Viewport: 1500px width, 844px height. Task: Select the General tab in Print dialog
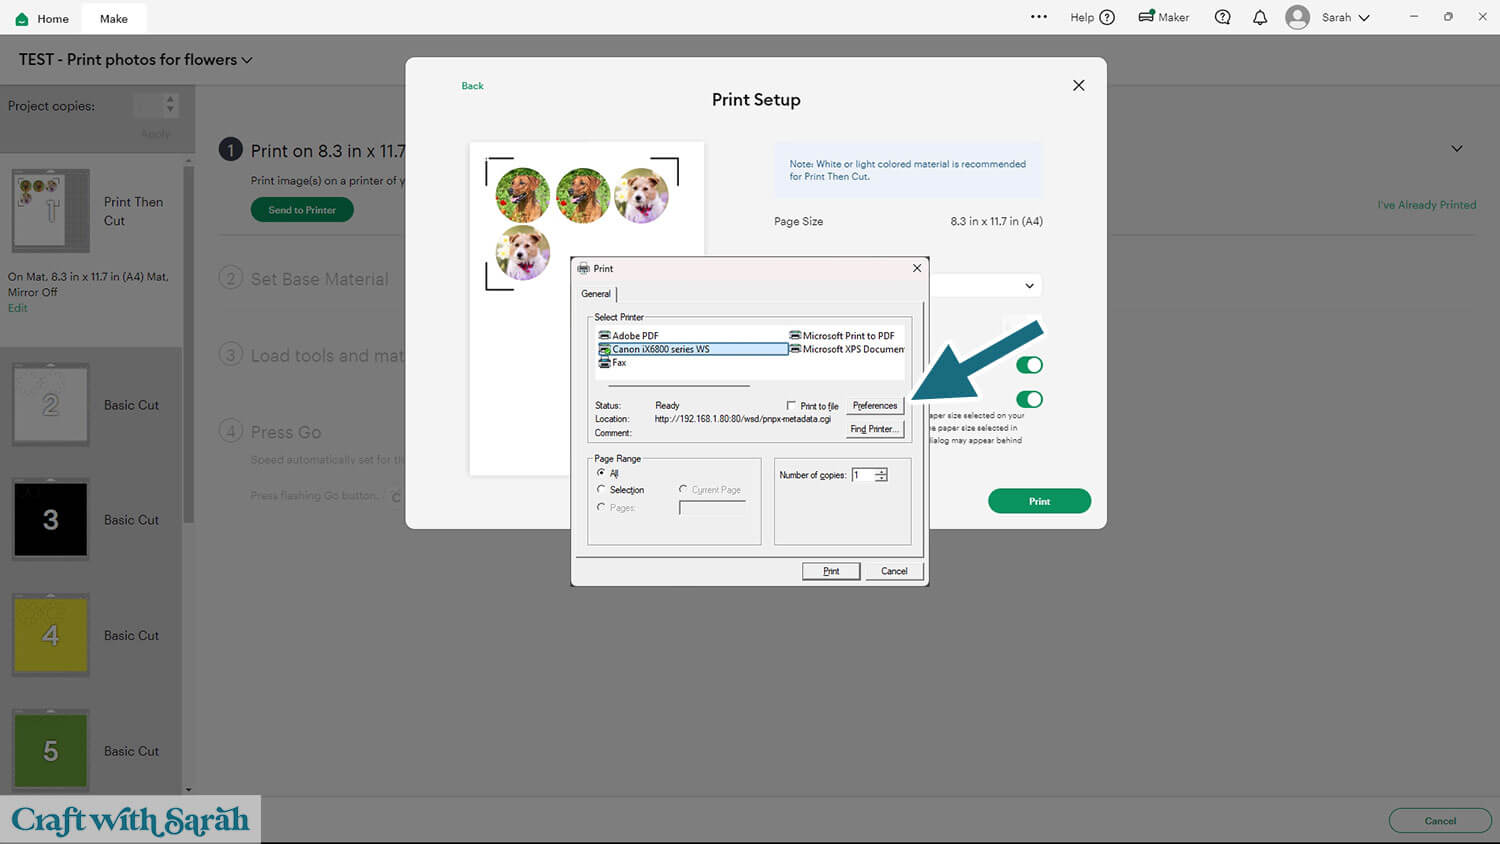point(596,294)
